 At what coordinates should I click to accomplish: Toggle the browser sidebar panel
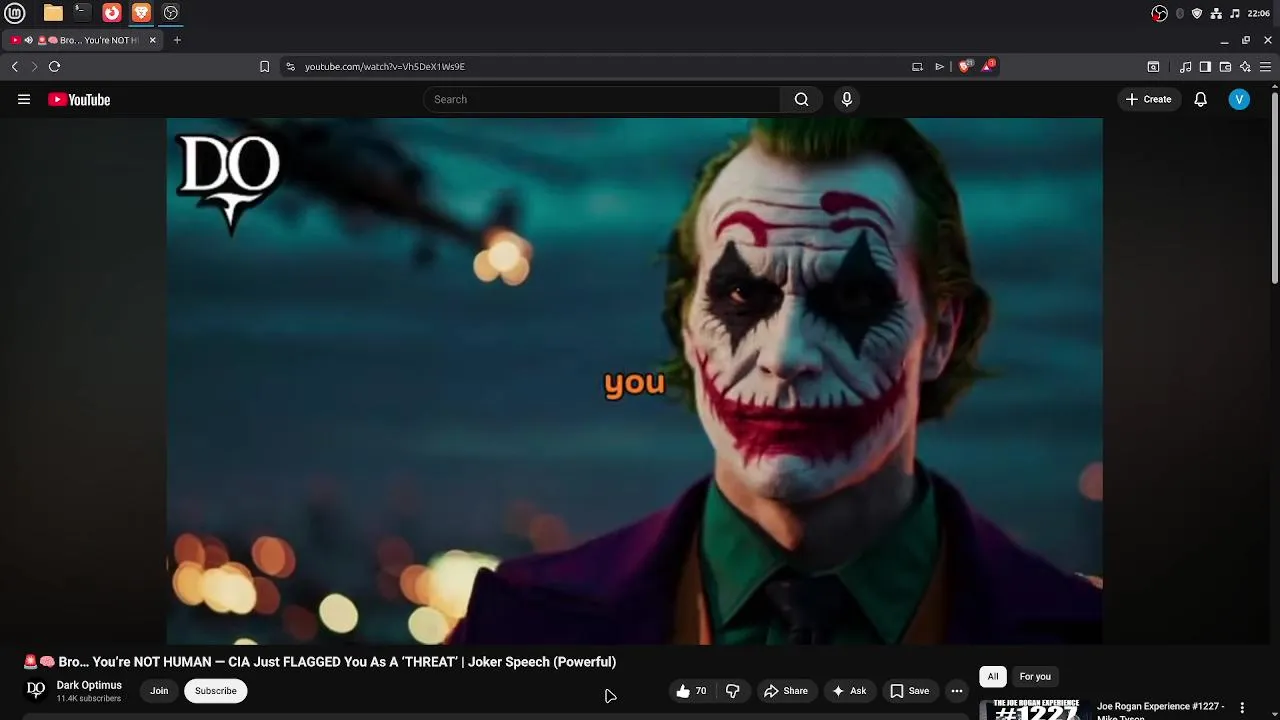pyautogui.click(x=1205, y=67)
